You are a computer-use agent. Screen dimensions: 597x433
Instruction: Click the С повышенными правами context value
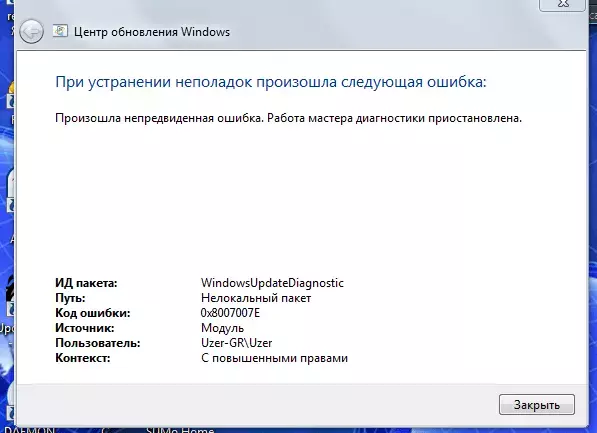274,358
